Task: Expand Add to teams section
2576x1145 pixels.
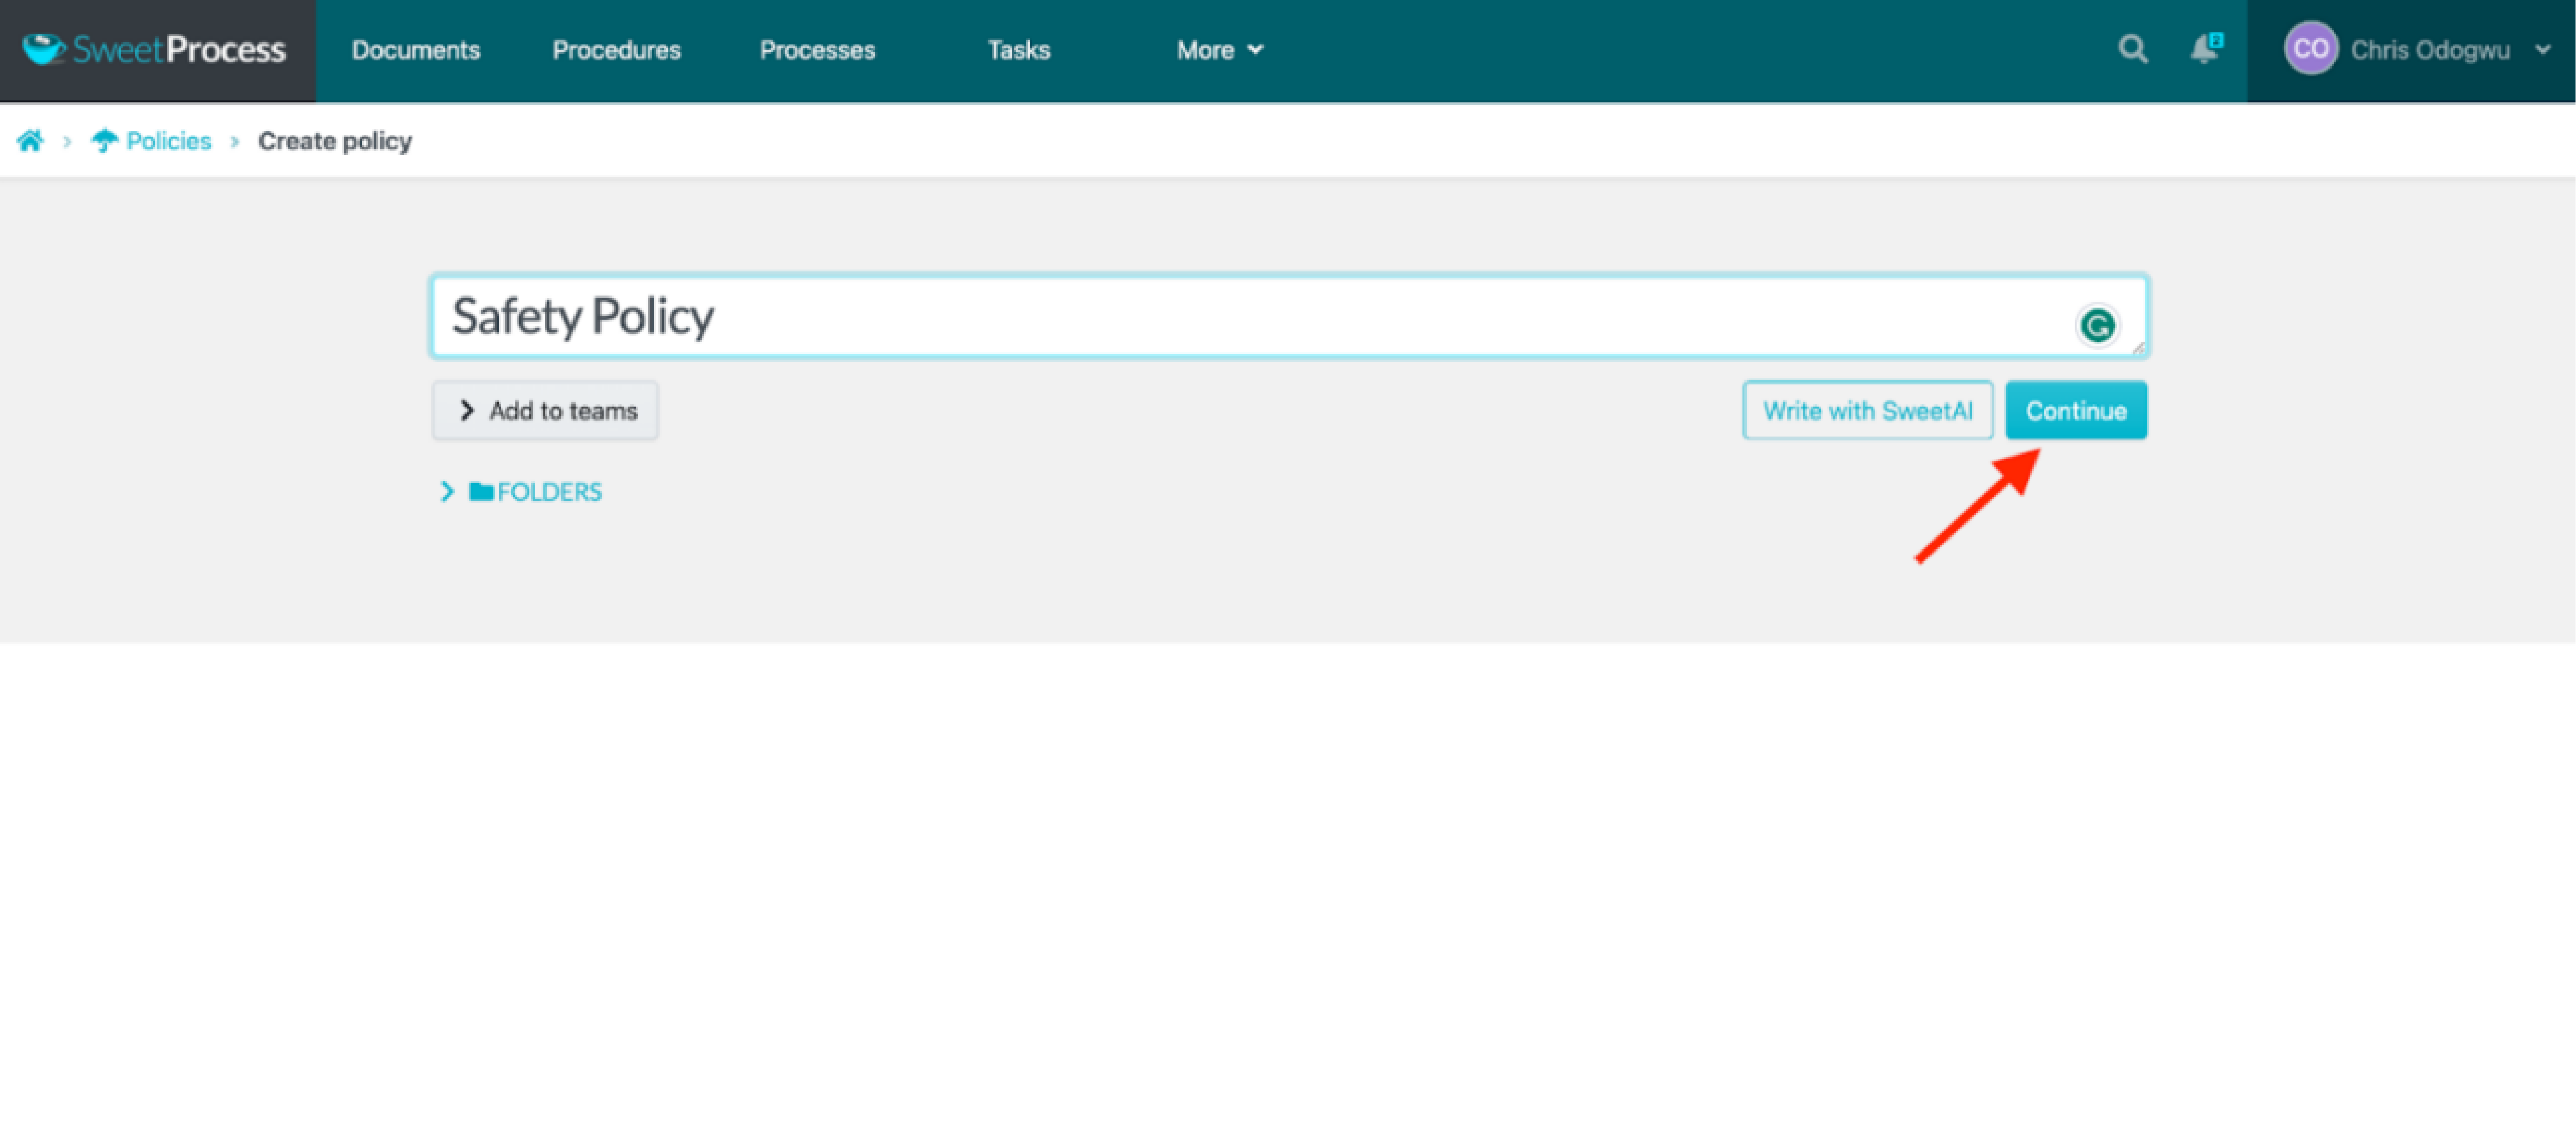Action: tap(547, 409)
